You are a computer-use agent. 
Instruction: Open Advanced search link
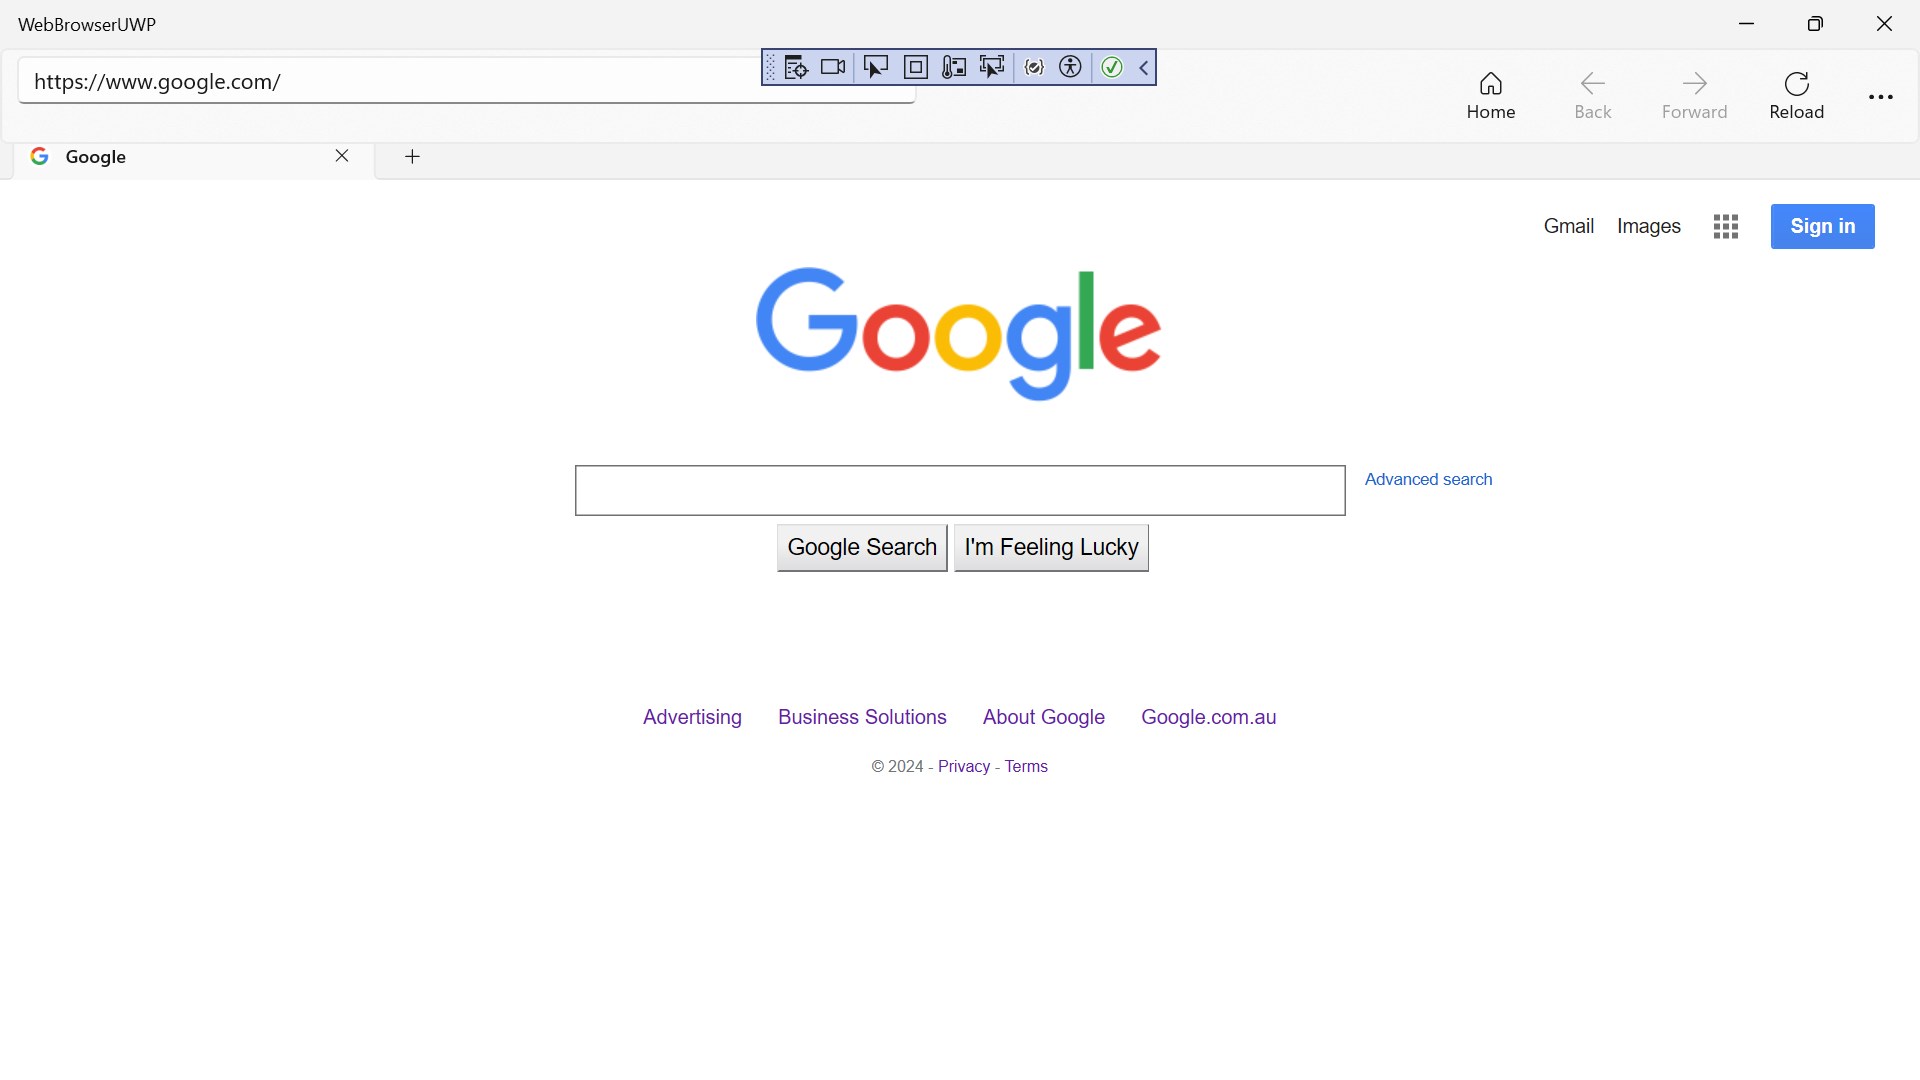[x=1428, y=479]
